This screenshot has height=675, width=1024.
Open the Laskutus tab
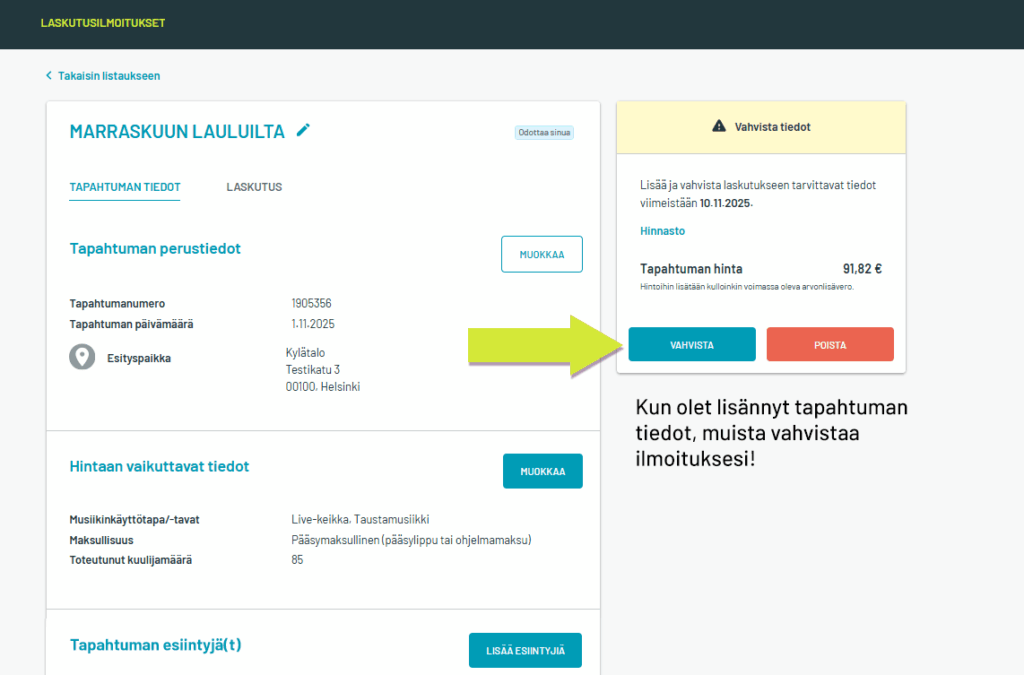254,187
